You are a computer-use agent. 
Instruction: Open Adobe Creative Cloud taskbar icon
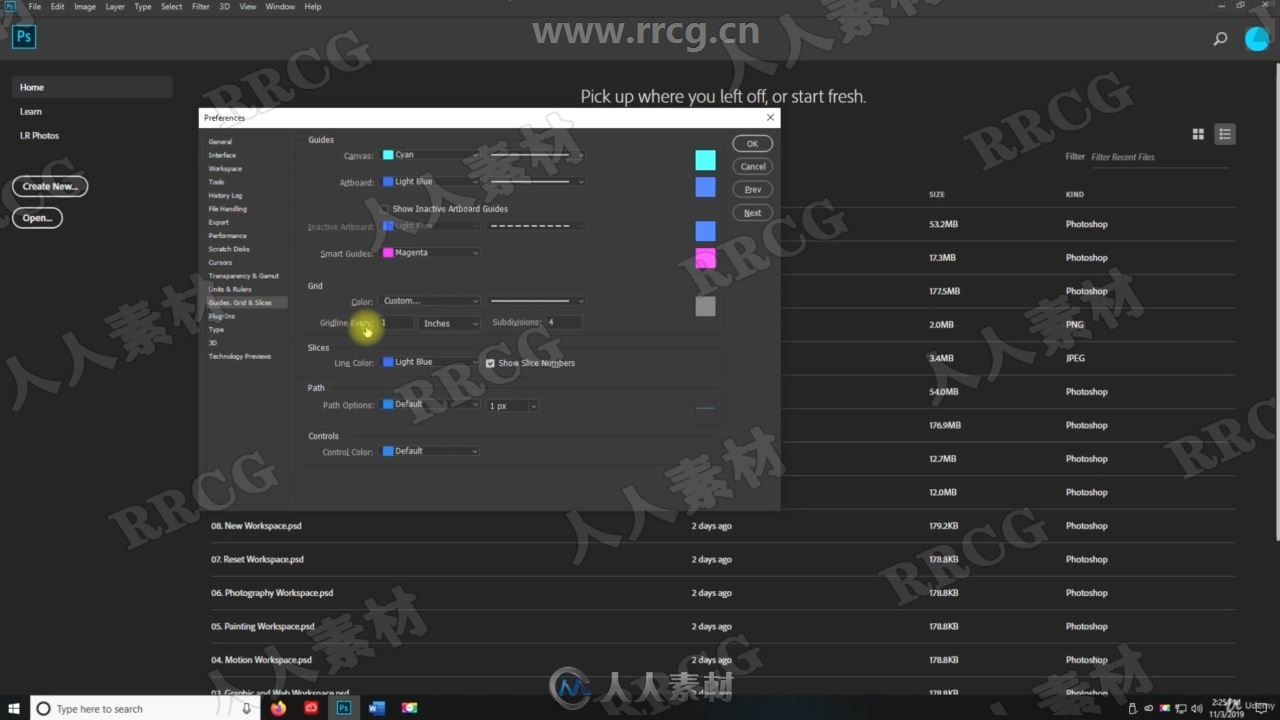(x=311, y=708)
